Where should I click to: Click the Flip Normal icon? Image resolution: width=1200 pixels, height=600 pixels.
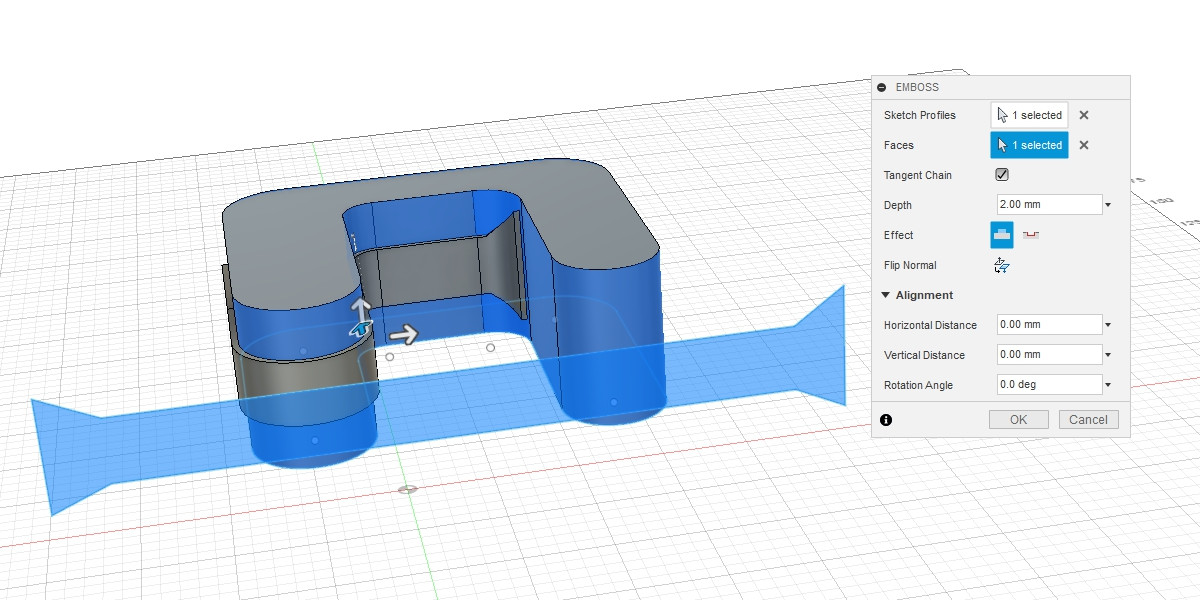pyautogui.click(x=1001, y=264)
